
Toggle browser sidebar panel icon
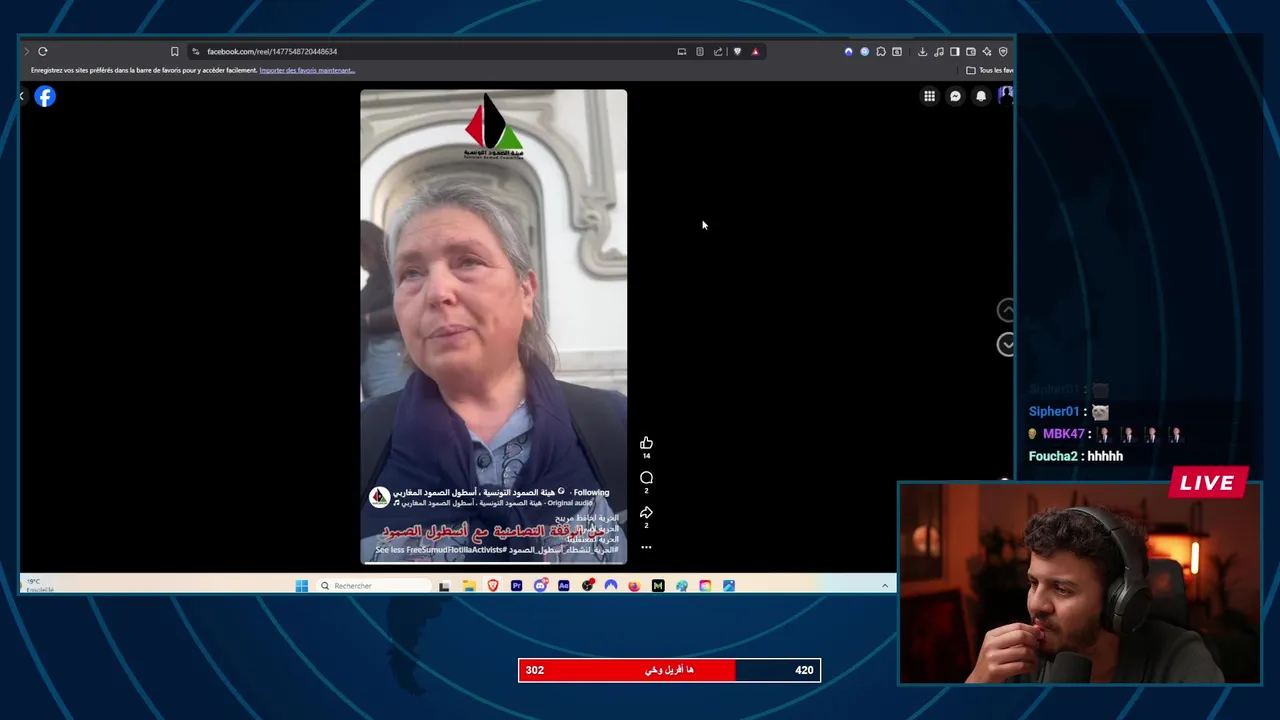pyautogui.click(x=955, y=51)
